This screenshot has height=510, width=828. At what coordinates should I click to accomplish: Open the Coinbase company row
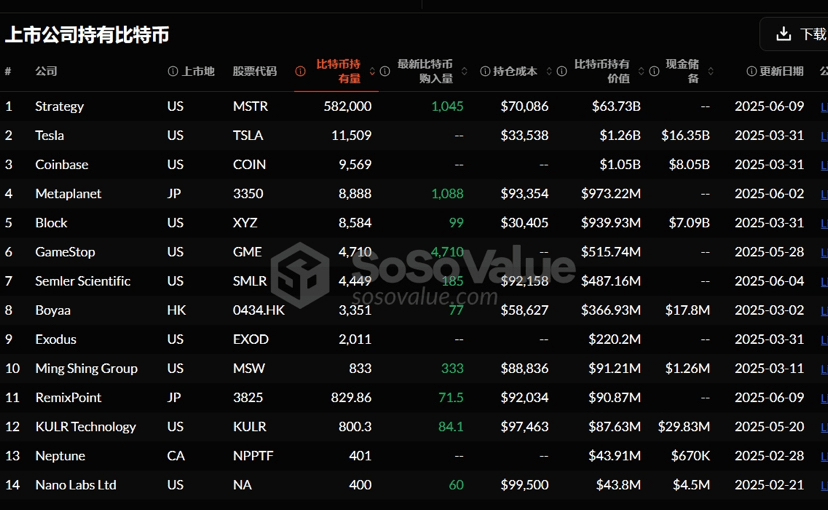coord(414,165)
